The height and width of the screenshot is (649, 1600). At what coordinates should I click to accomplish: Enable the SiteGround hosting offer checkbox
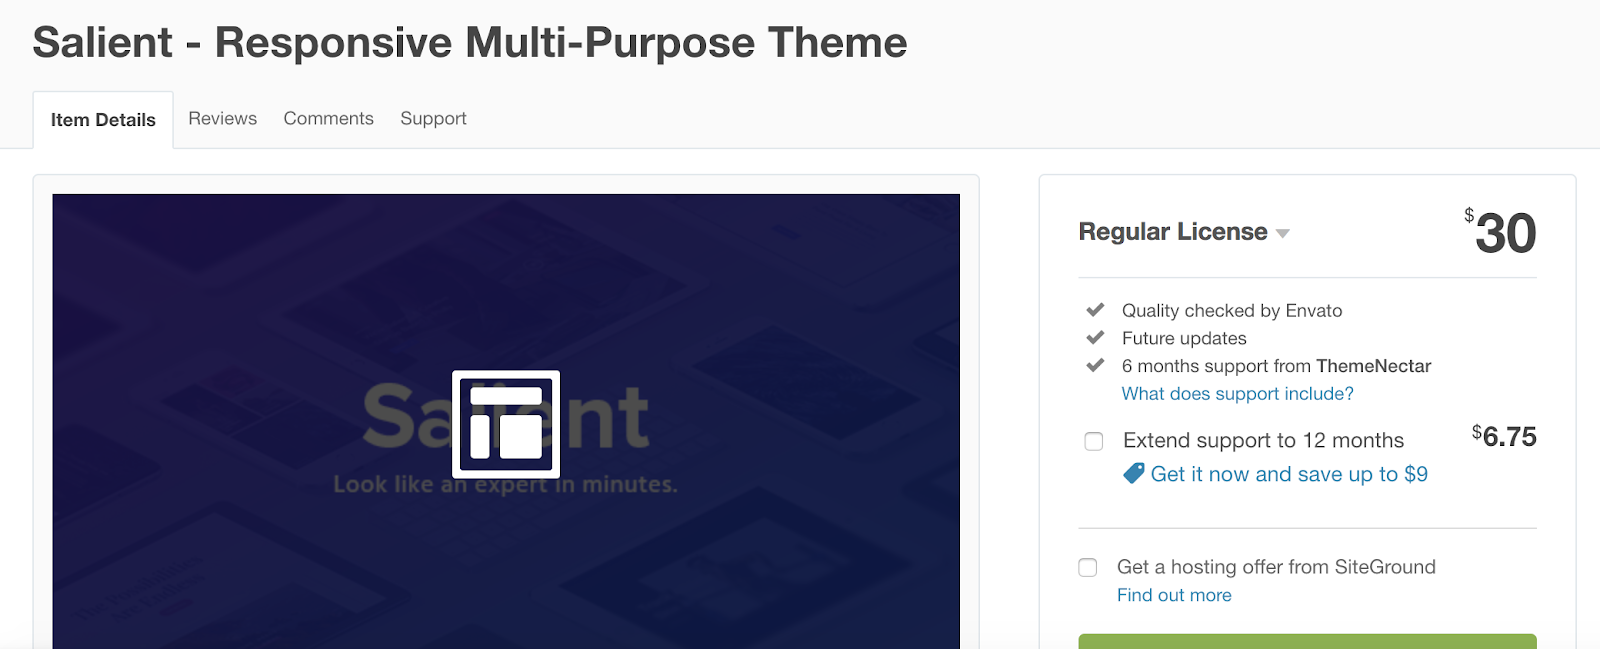(x=1088, y=567)
